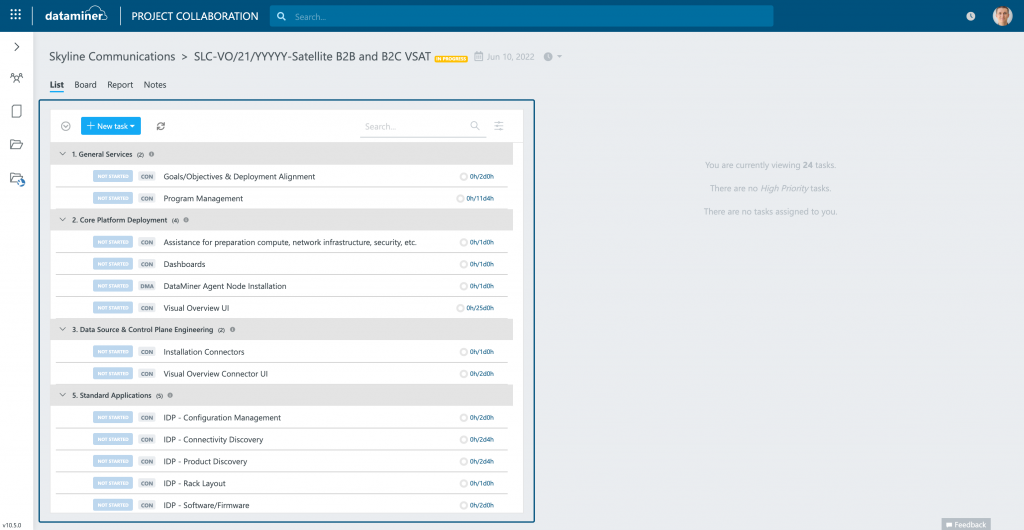Click info icon beside 5. Standard Applications
1024x530 pixels.
pos(170,395)
